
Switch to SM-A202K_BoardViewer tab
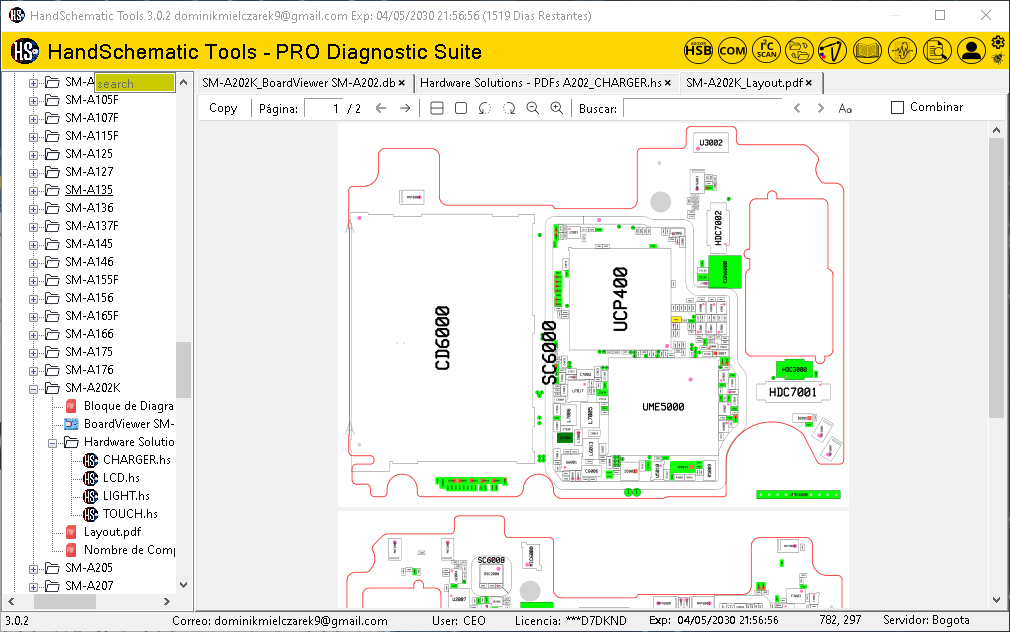click(x=299, y=82)
